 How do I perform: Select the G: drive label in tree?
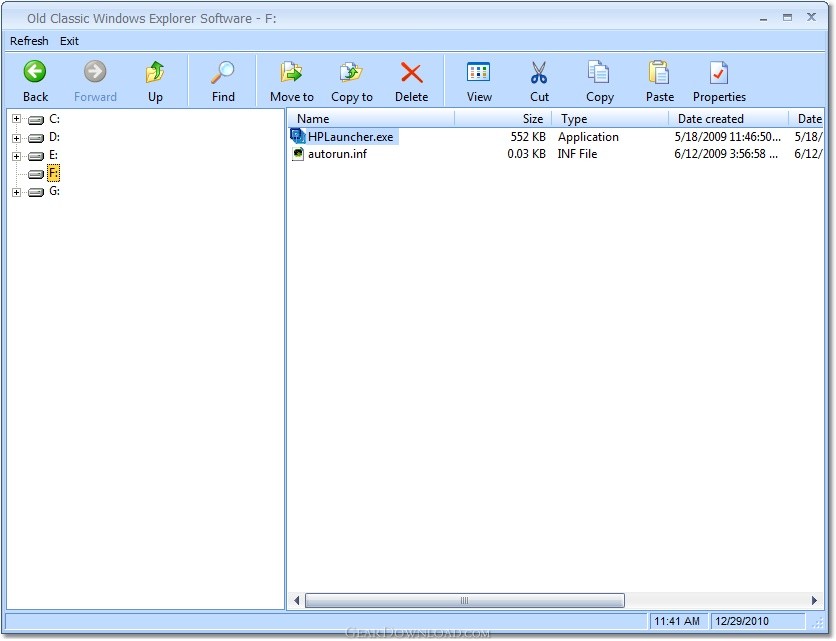point(54,191)
